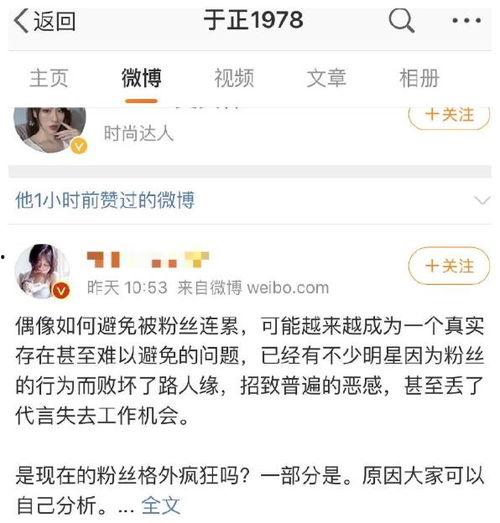The width and height of the screenshot is (500, 523).
Task: Tap the back arrow icon
Action: [x=21, y=21]
